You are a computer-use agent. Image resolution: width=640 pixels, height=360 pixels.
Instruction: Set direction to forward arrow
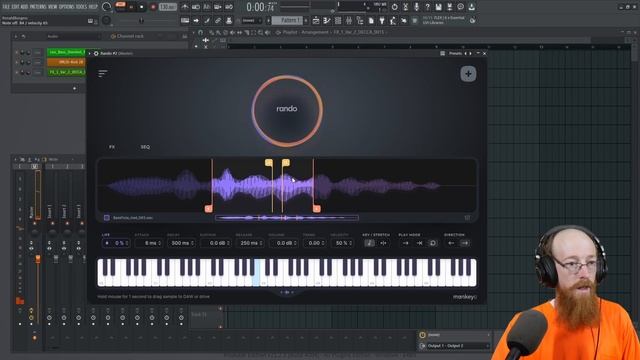(x=465, y=243)
